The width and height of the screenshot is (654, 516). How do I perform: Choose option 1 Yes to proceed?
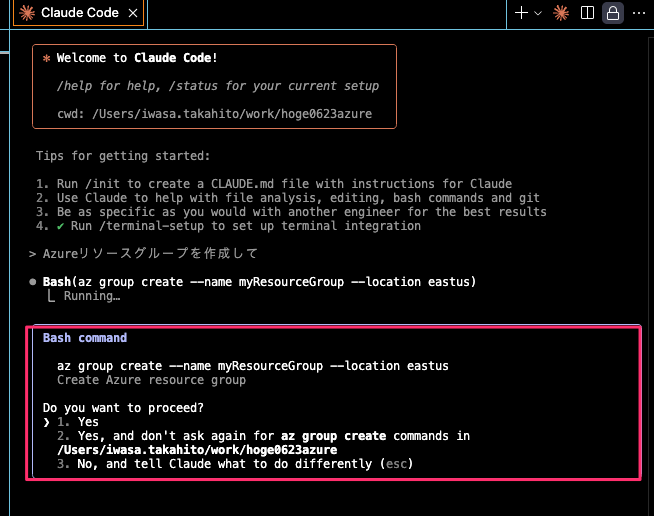78,422
